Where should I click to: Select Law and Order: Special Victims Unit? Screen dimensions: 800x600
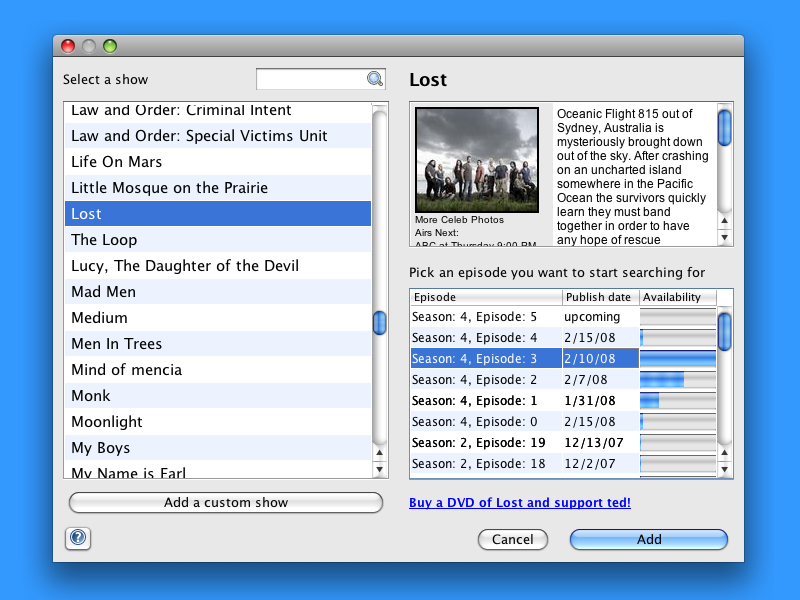pyautogui.click(x=218, y=136)
